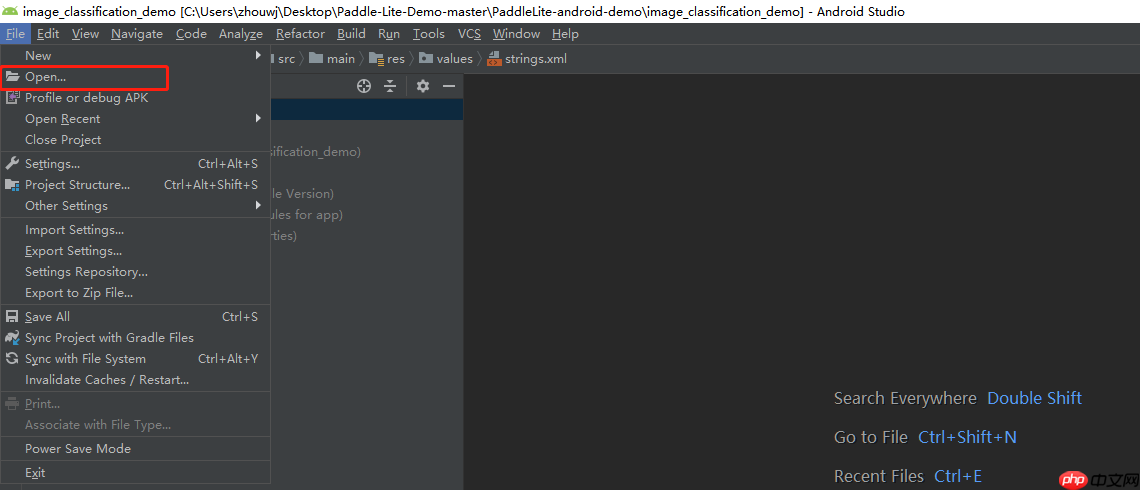Click src in the breadcrumb bar

286,59
